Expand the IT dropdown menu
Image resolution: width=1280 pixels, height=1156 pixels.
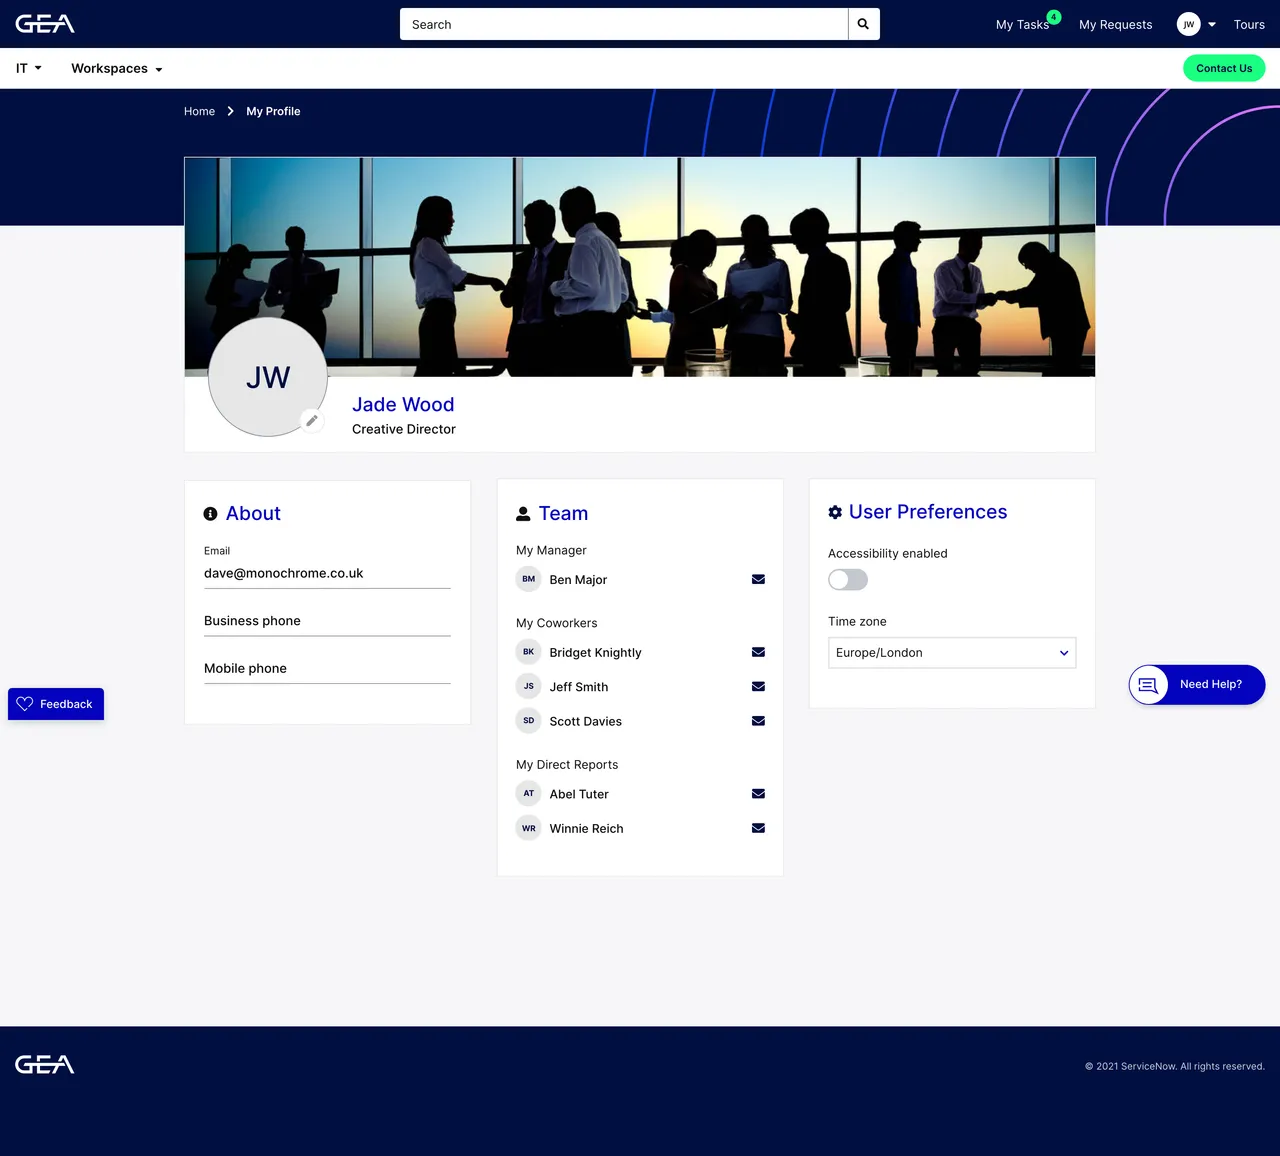pos(27,68)
